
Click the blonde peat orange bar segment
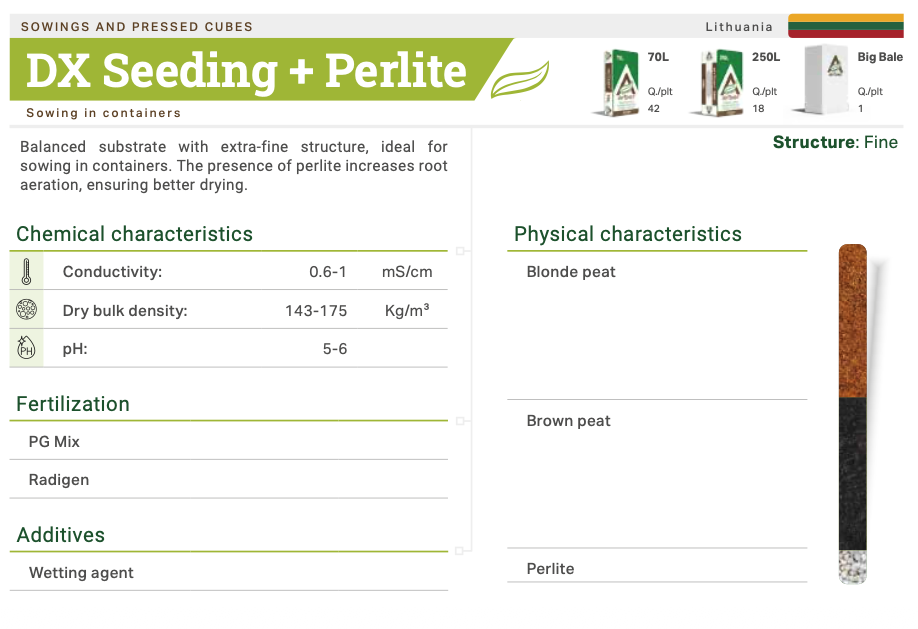click(x=852, y=320)
